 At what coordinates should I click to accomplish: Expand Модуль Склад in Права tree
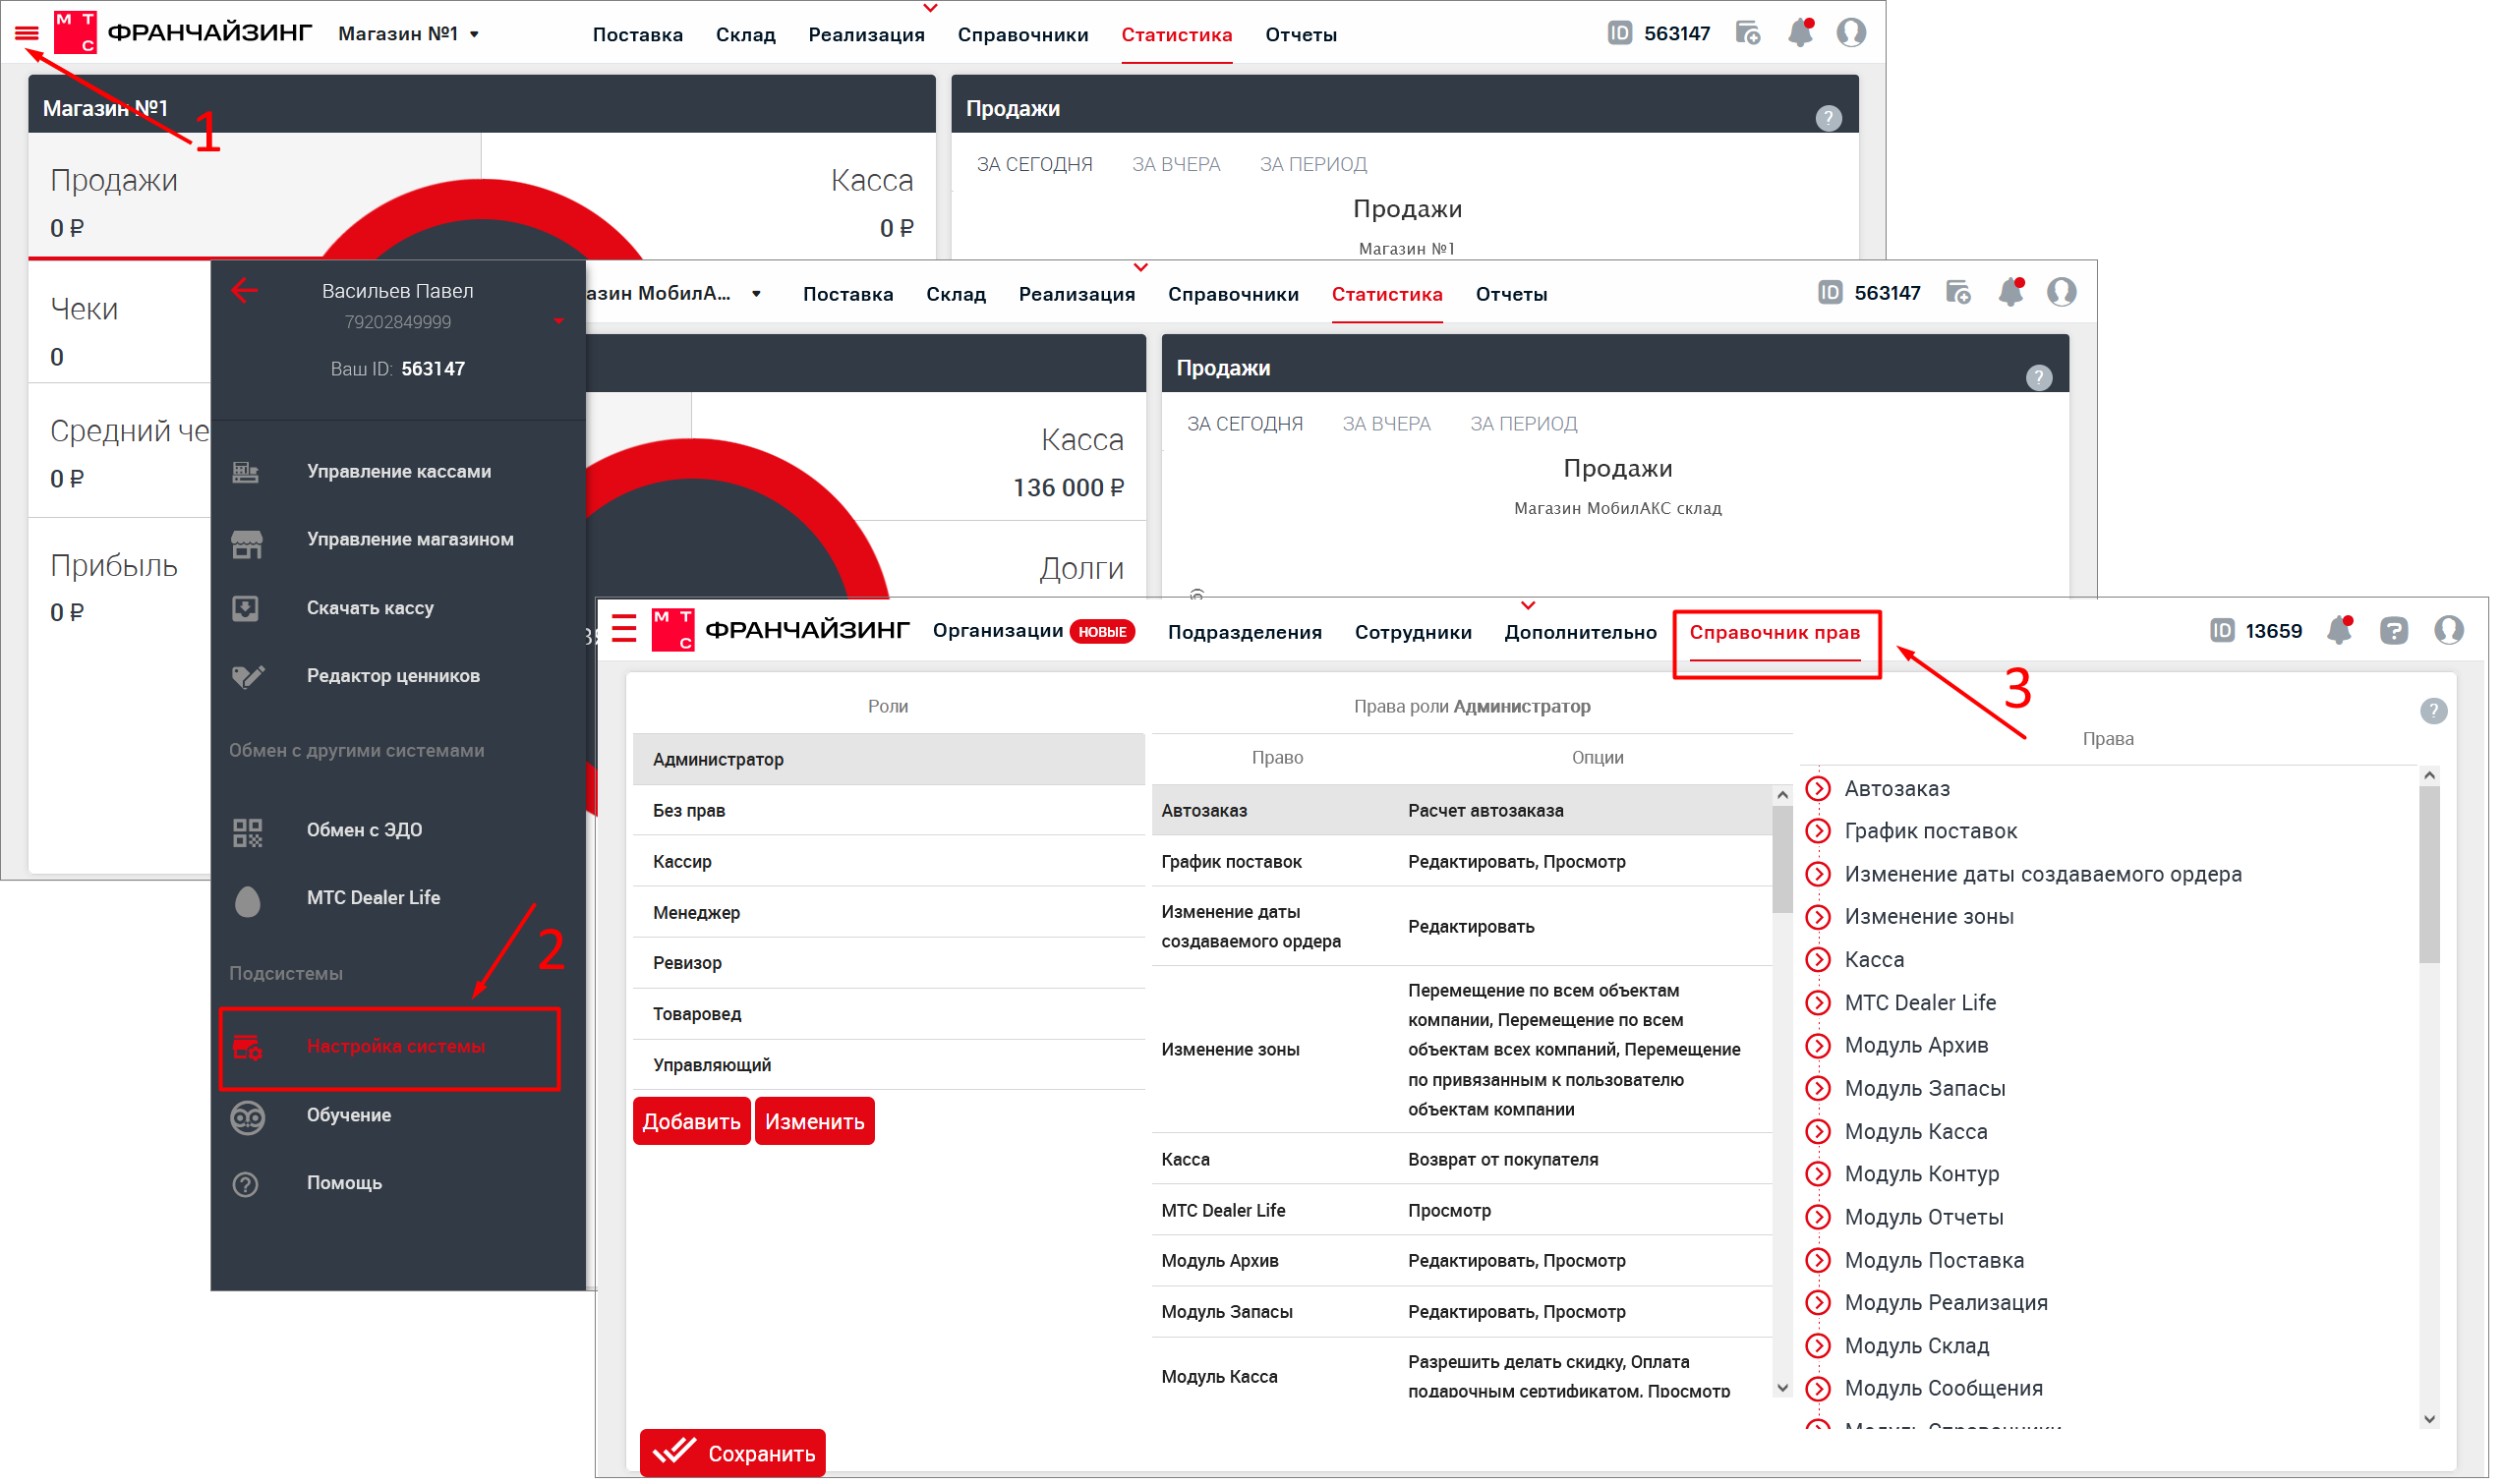[x=1818, y=1347]
